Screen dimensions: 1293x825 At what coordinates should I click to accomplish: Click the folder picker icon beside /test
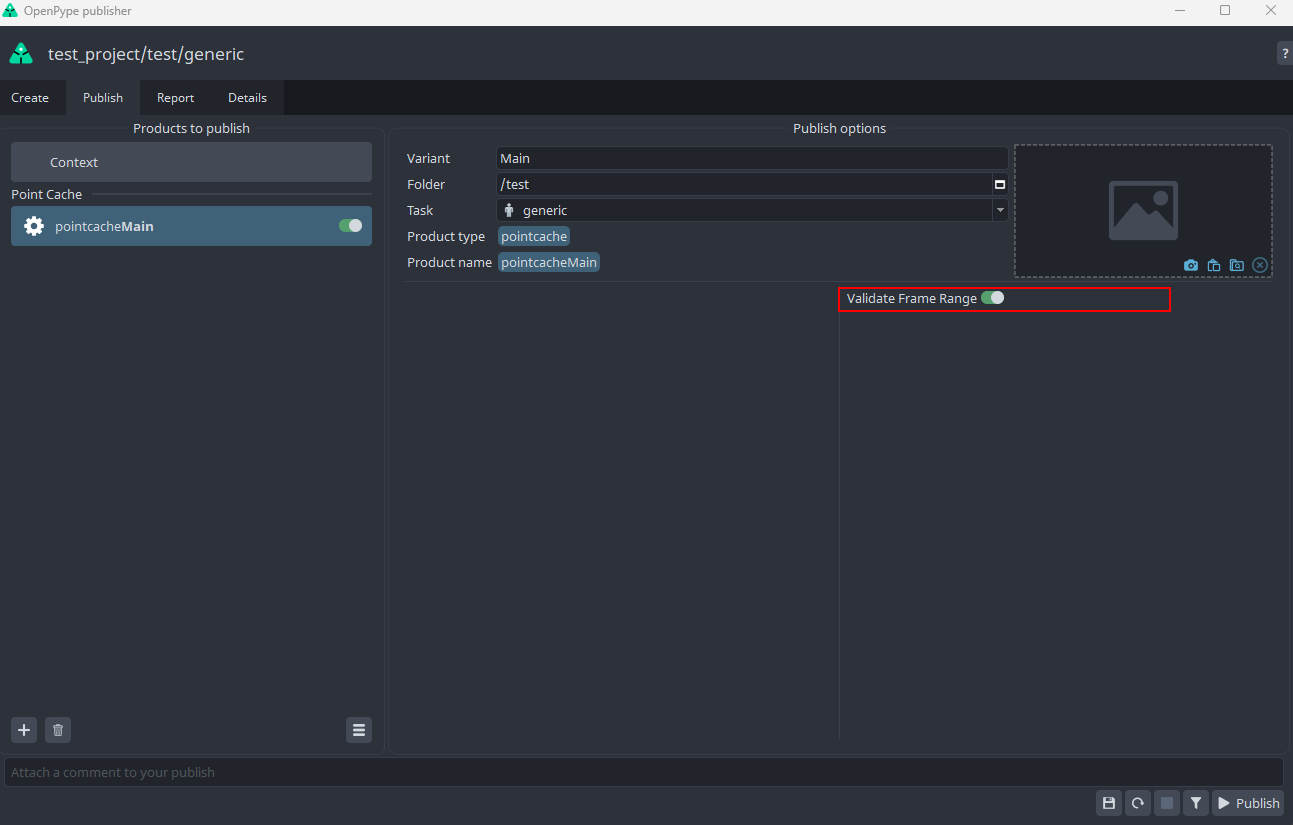pos(999,184)
